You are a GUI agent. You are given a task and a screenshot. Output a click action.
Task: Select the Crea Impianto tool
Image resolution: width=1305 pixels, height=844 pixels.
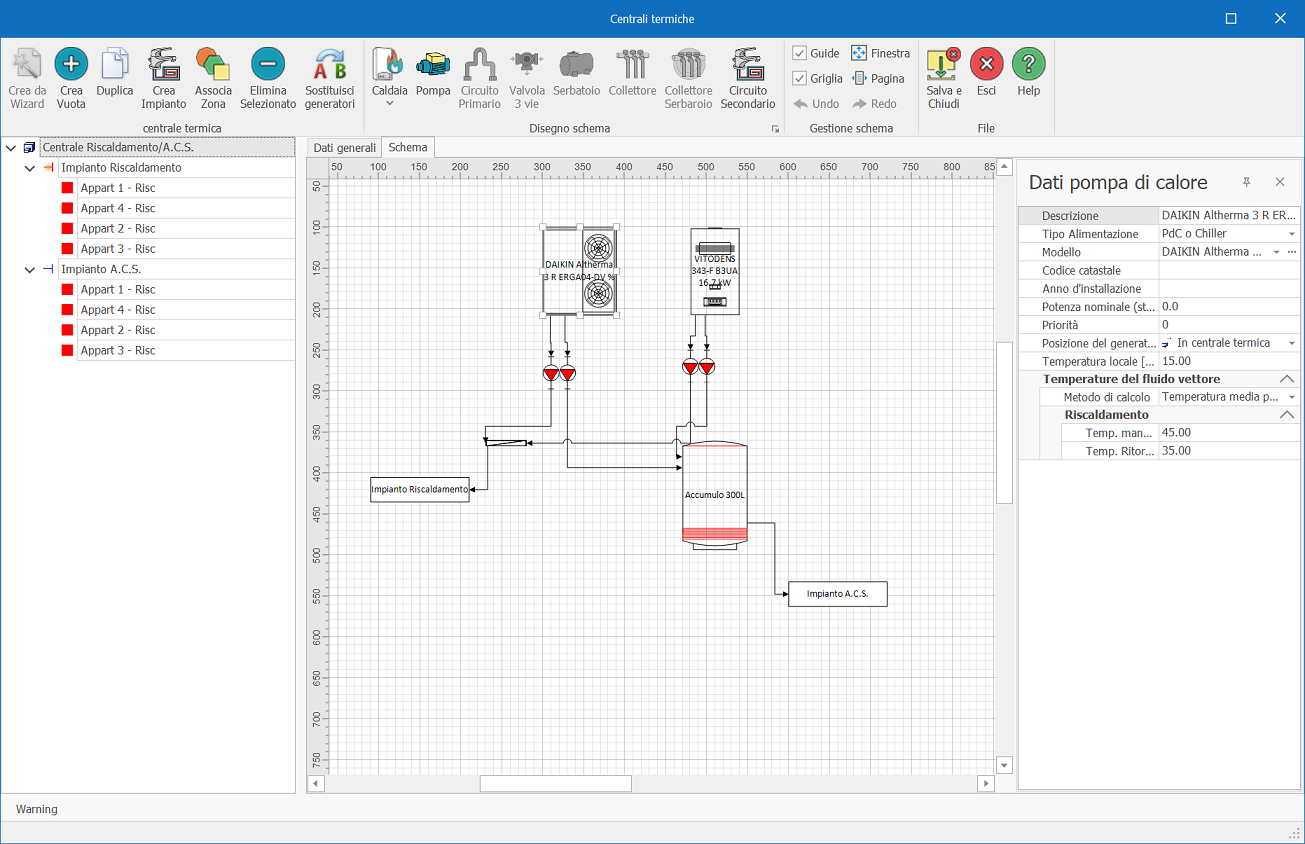click(x=164, y=66)
